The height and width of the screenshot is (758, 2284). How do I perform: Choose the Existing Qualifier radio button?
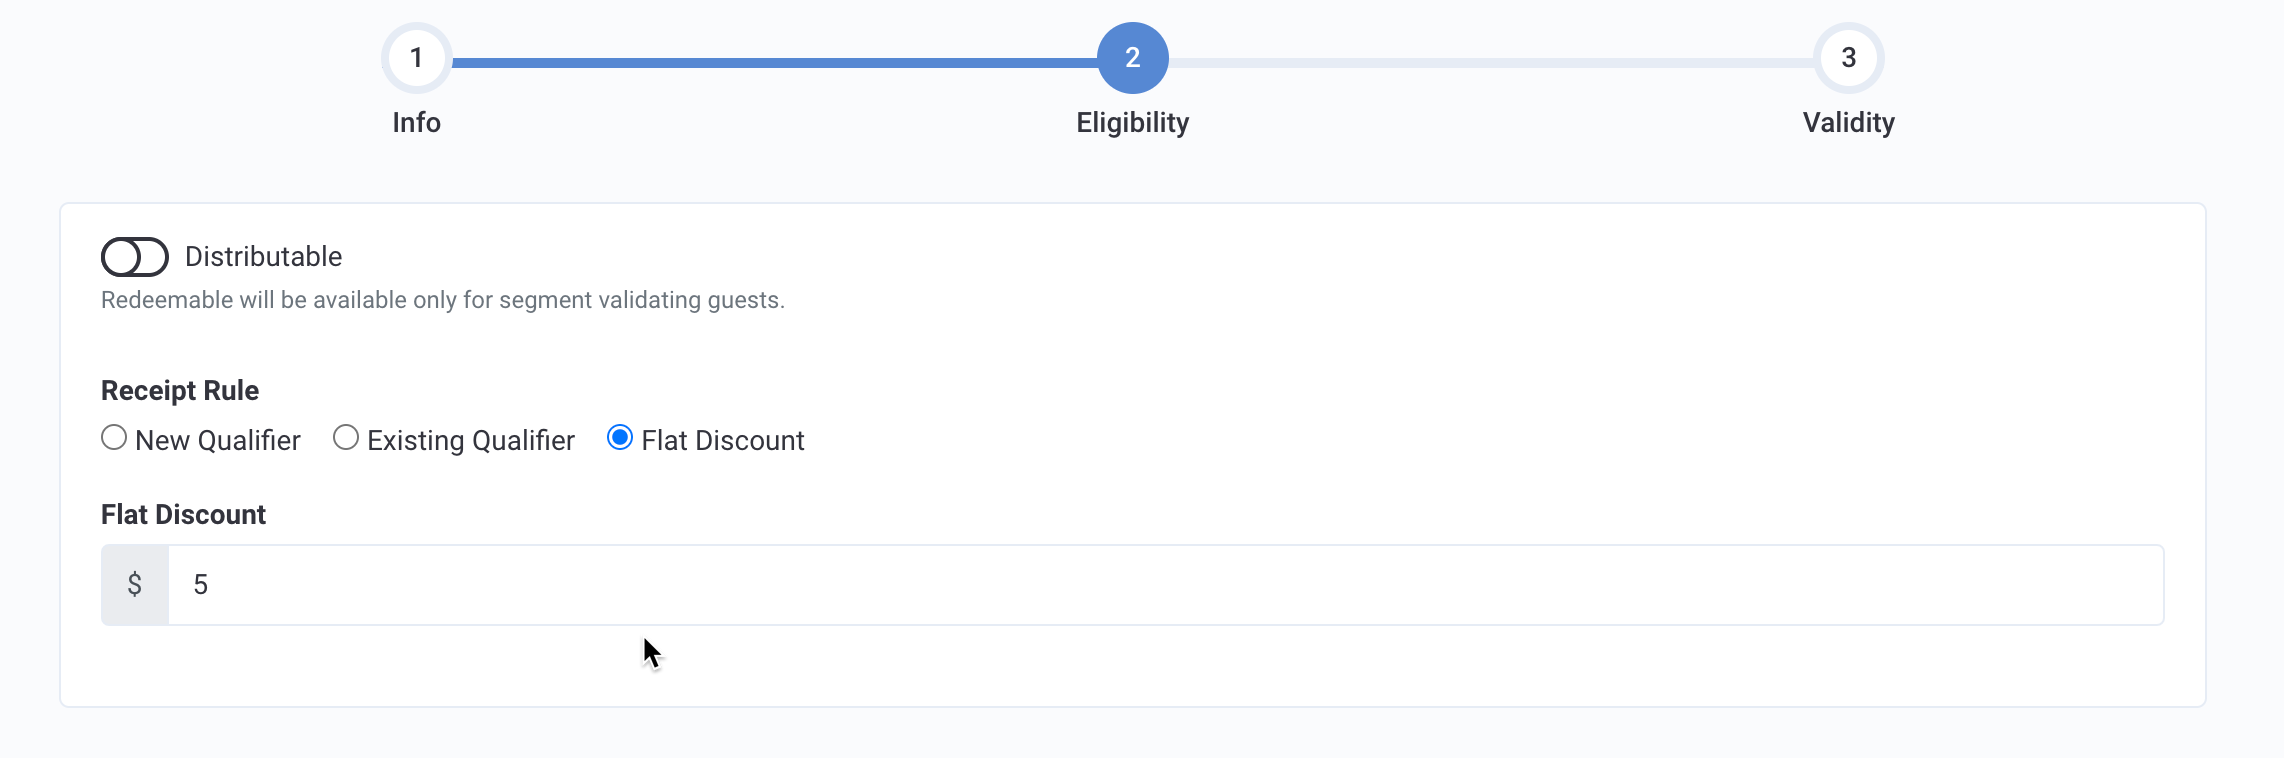pos(346,438)
